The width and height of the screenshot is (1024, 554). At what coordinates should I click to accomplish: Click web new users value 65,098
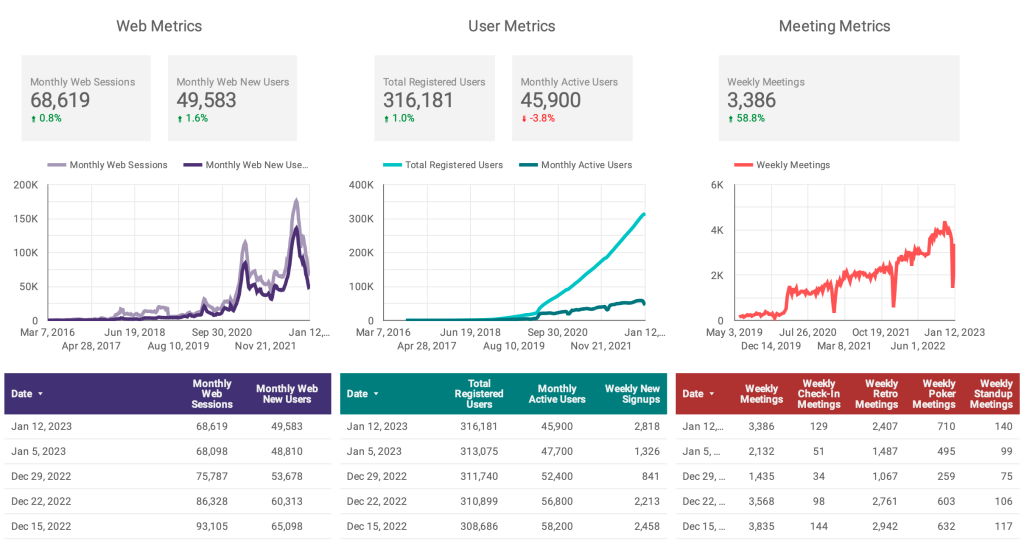tap(287, 527)
